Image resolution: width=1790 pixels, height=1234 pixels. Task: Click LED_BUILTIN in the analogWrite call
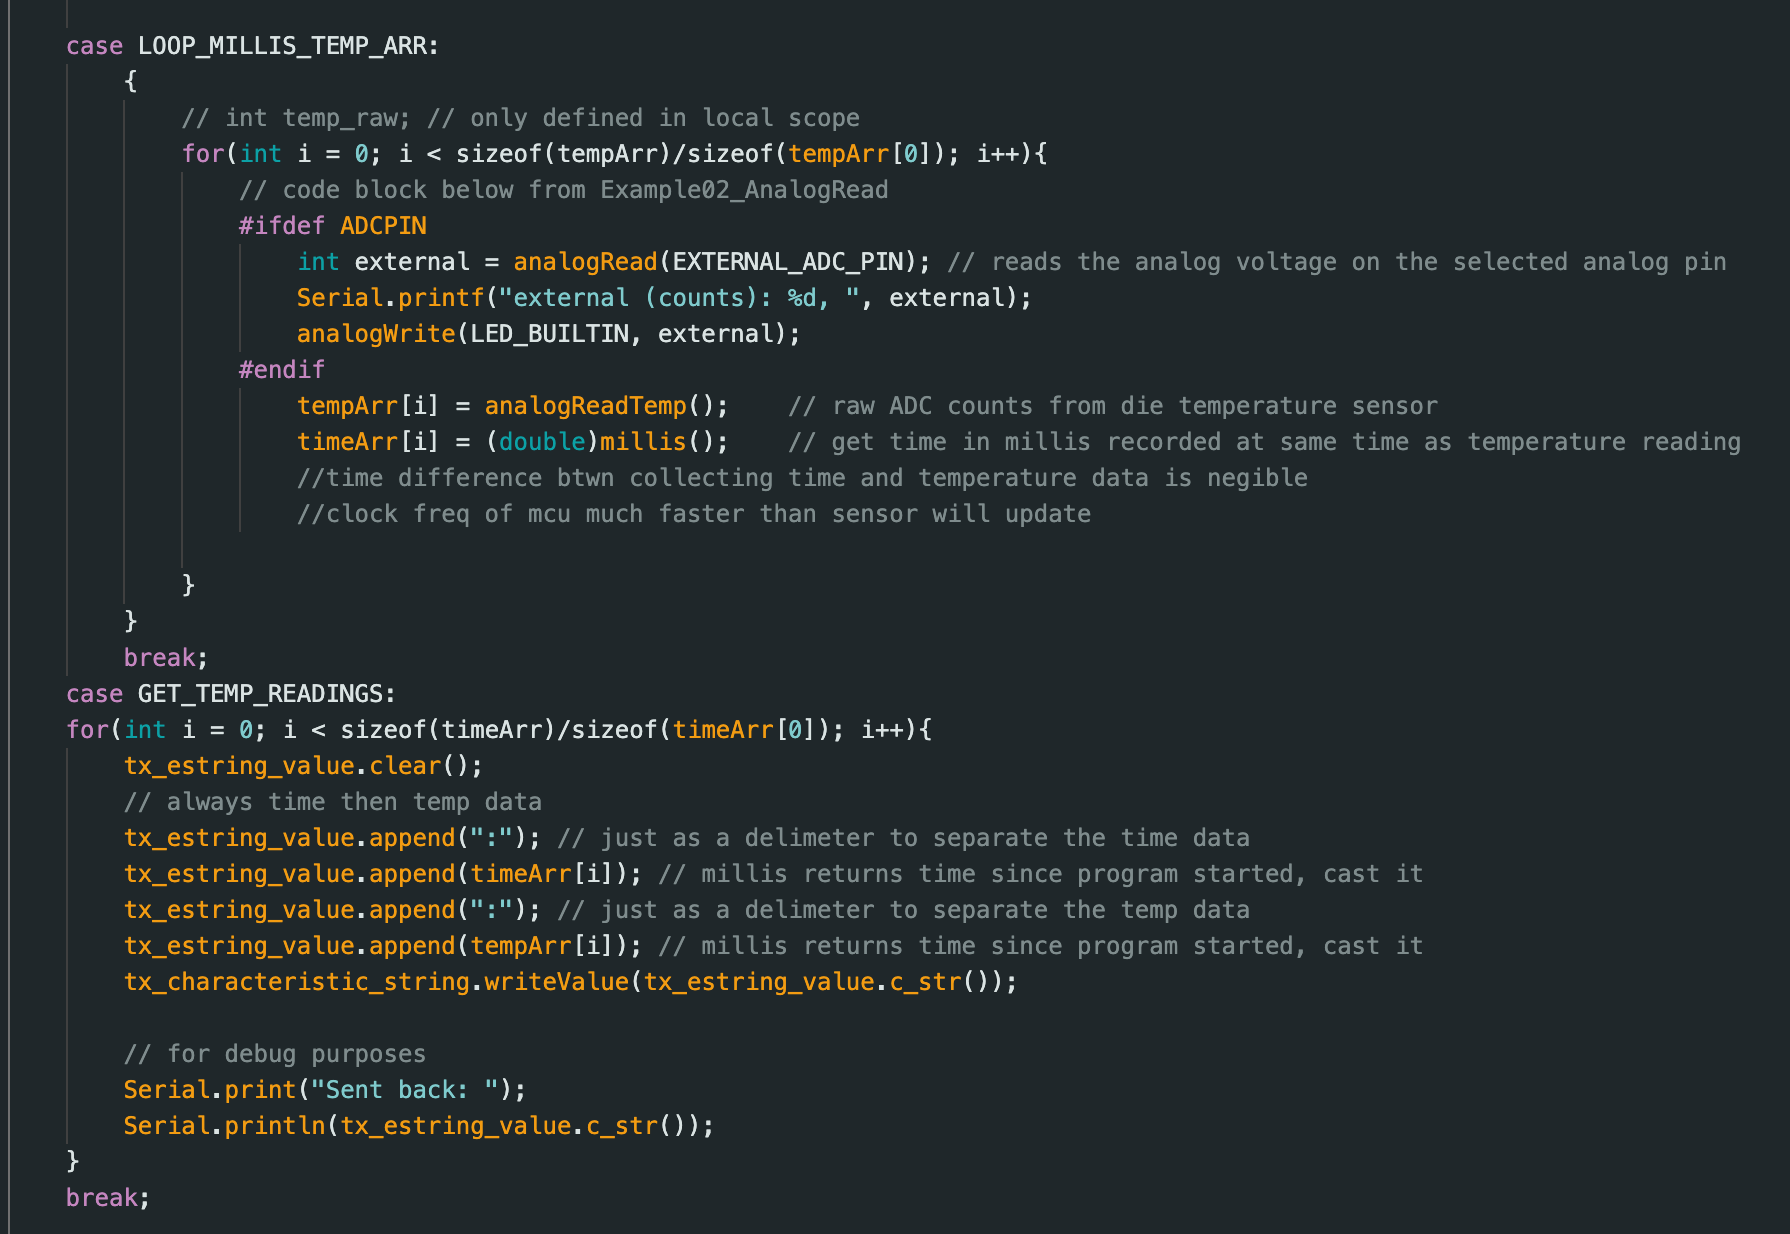tap(549, 334)
